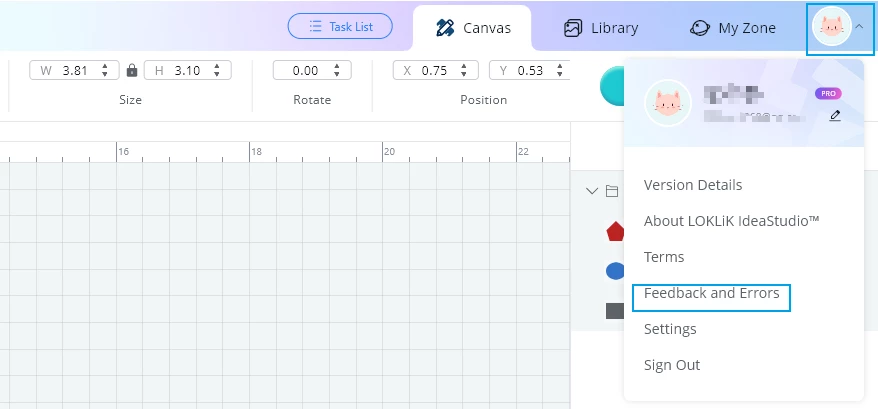Viewport: 878px width, 409px height.
Task: Click the rotate stepper arrows
Action: point(337,71)
